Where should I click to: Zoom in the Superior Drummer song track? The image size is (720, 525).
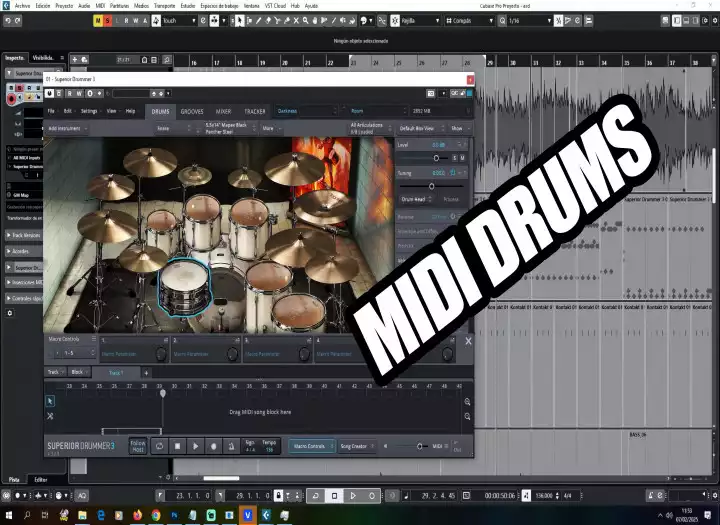point(467,402)
